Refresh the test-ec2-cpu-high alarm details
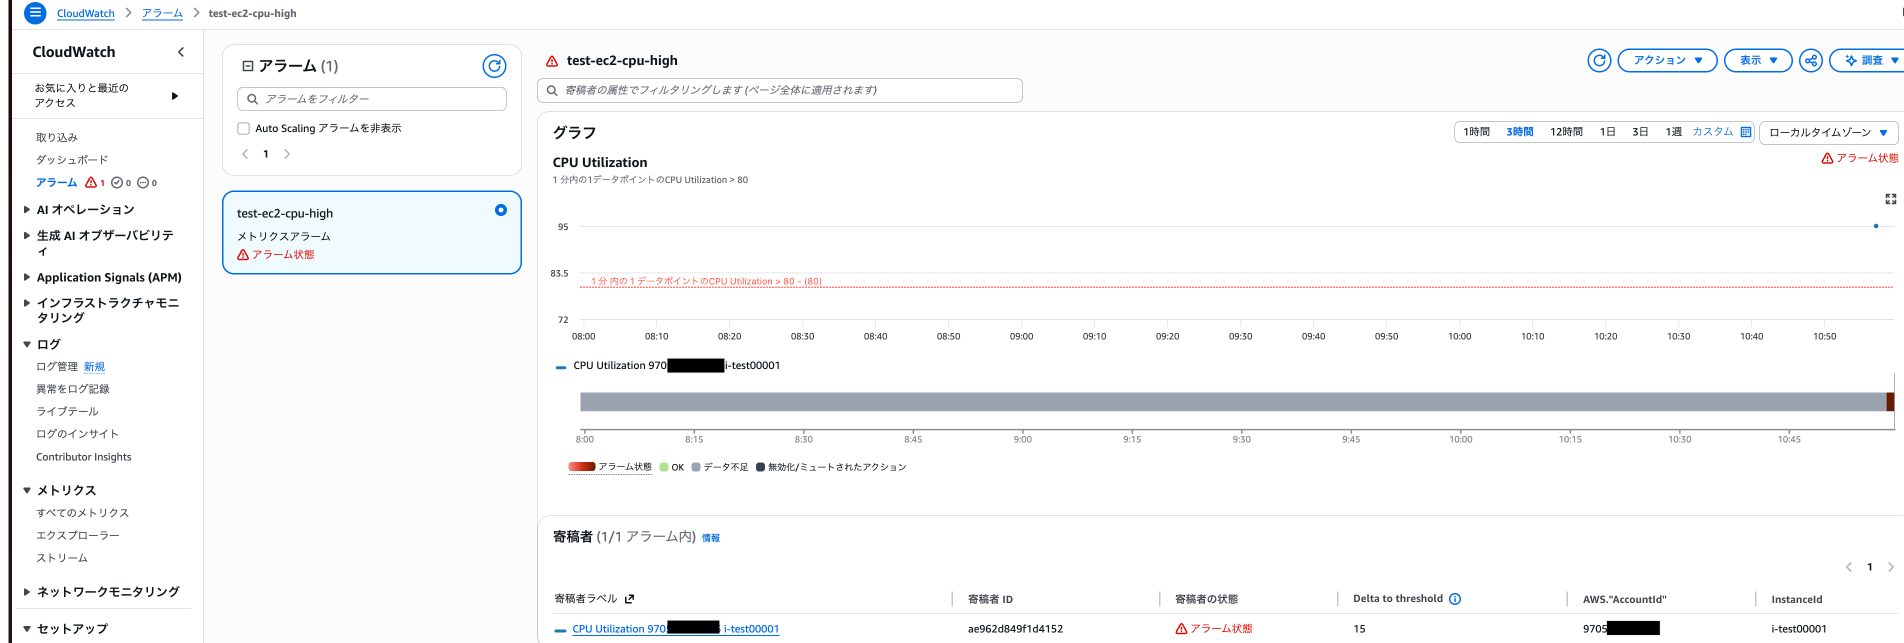Viewport: 1904px width, 643px height. 1599,61
